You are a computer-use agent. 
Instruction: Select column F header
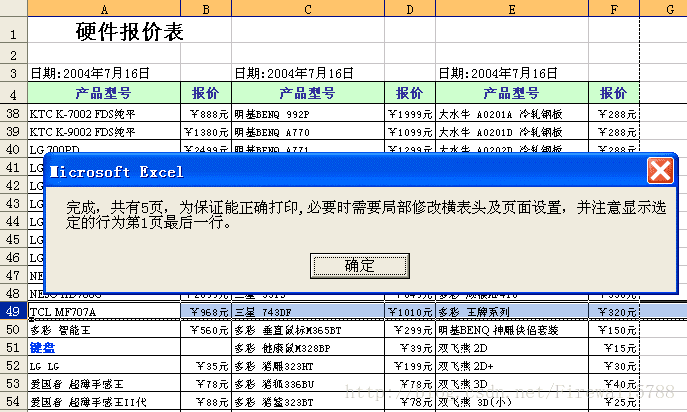614,9
